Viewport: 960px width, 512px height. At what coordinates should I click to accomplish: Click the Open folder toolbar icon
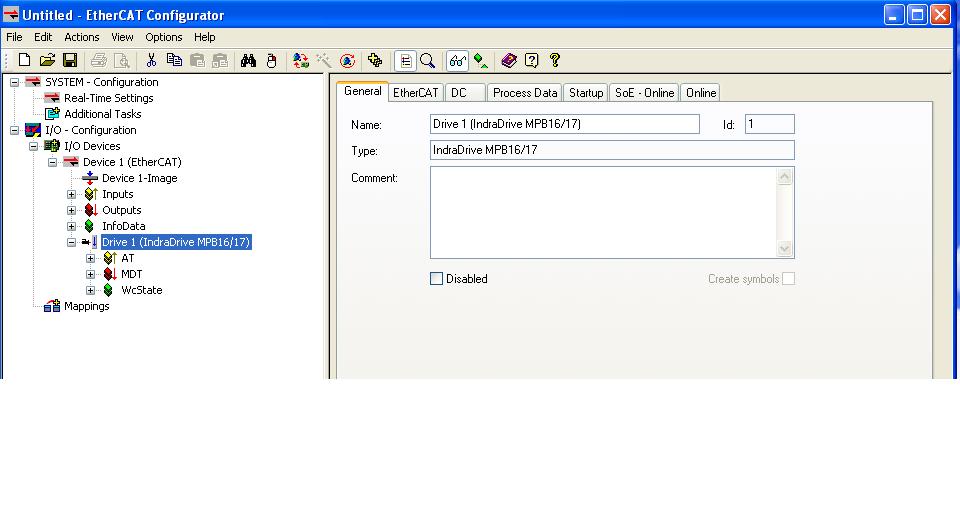click(x=47, y=61)
